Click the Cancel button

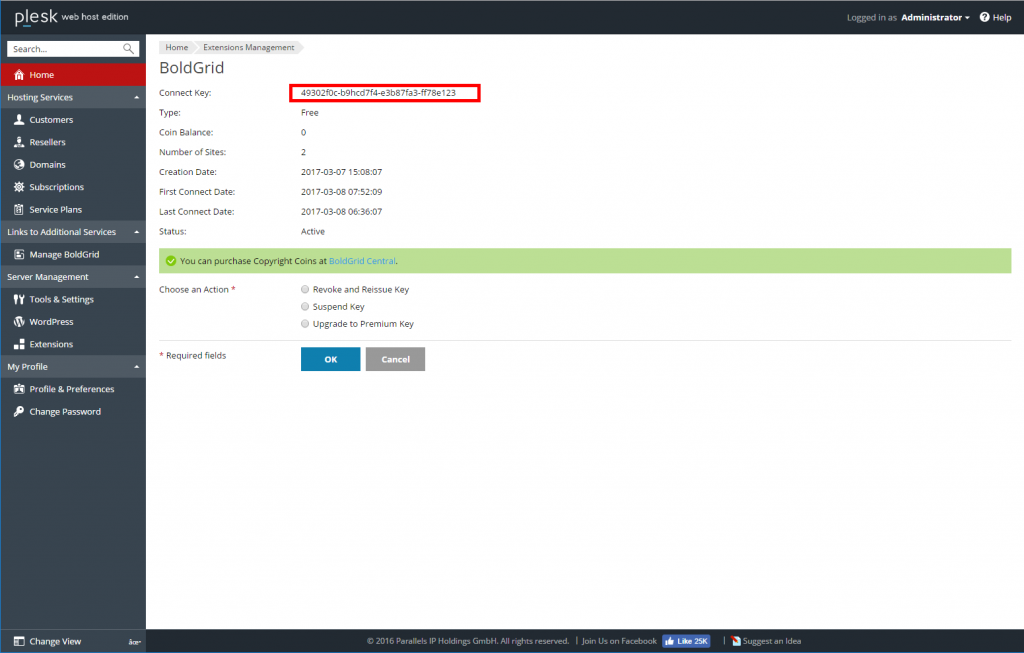tap(395, 359)
